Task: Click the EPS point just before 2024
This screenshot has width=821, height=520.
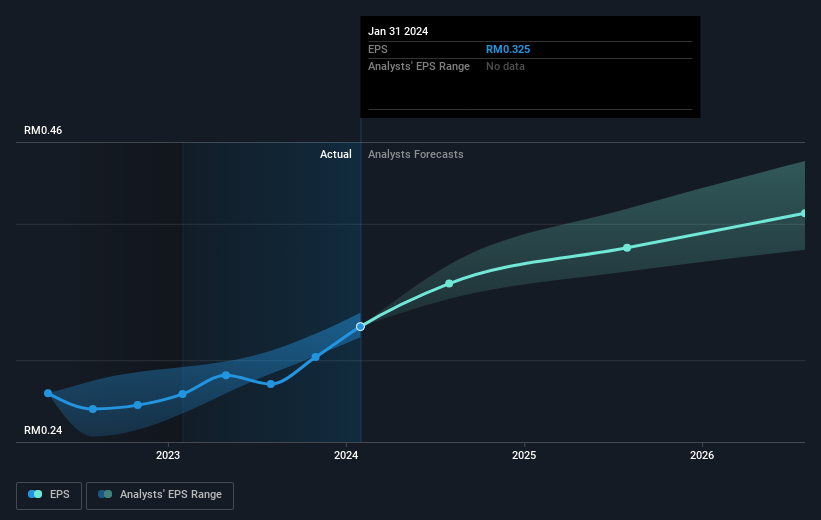Action: pyautogui.click(x=316, y=357)
